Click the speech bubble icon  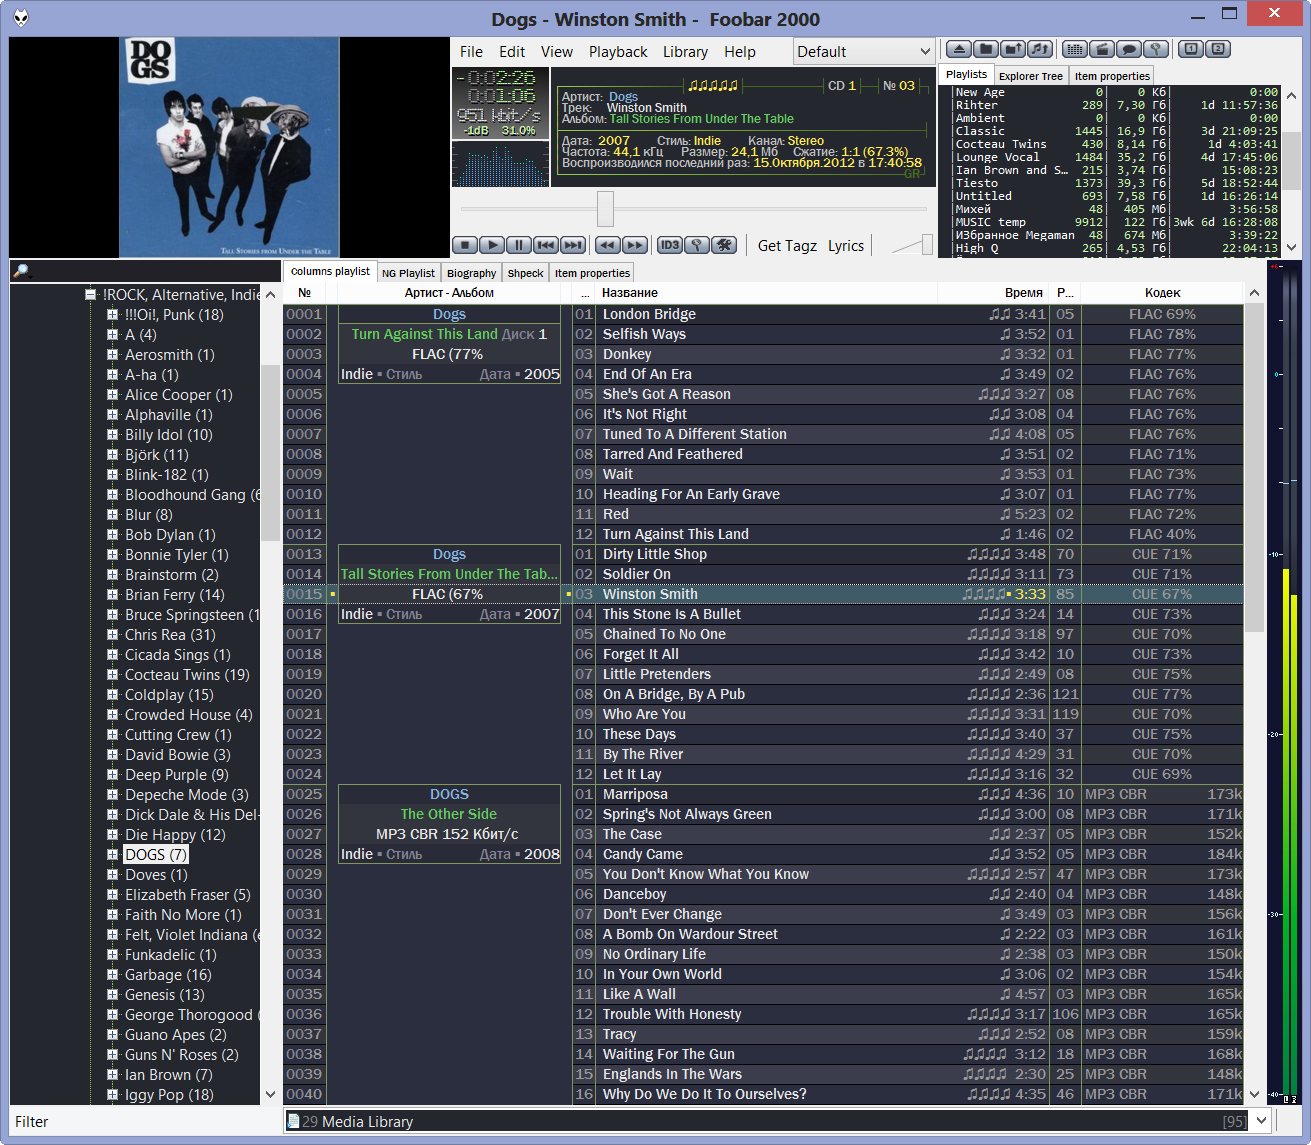(x=1128, y=49)
